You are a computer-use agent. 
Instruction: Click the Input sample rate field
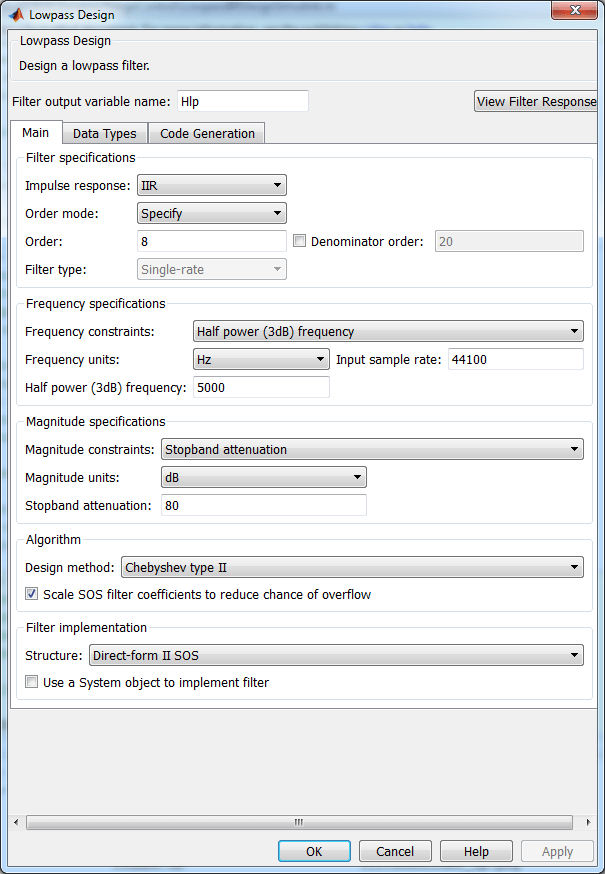click(514, 360)
